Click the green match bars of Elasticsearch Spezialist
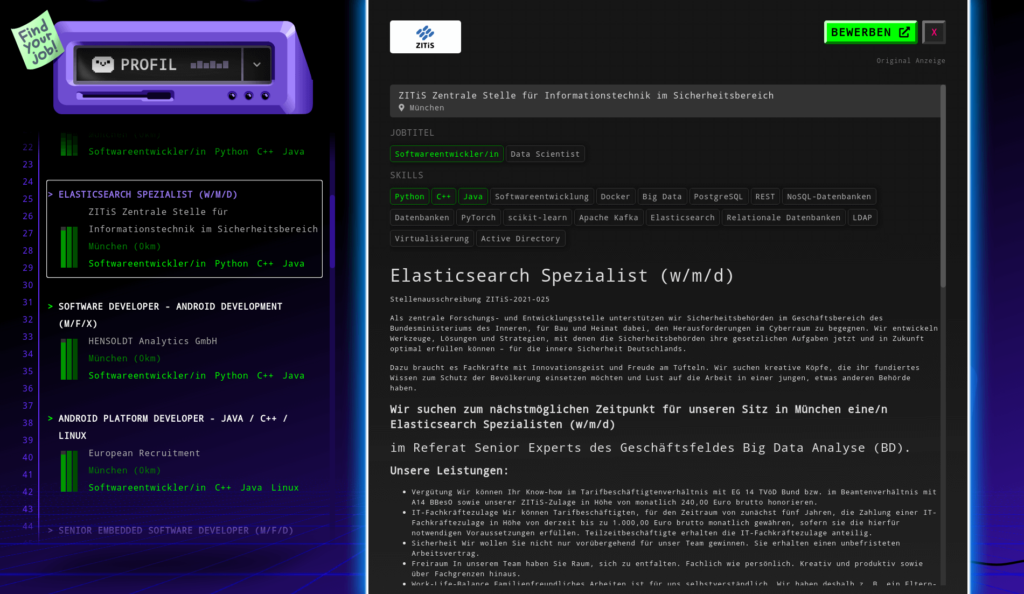 (69, 247)
